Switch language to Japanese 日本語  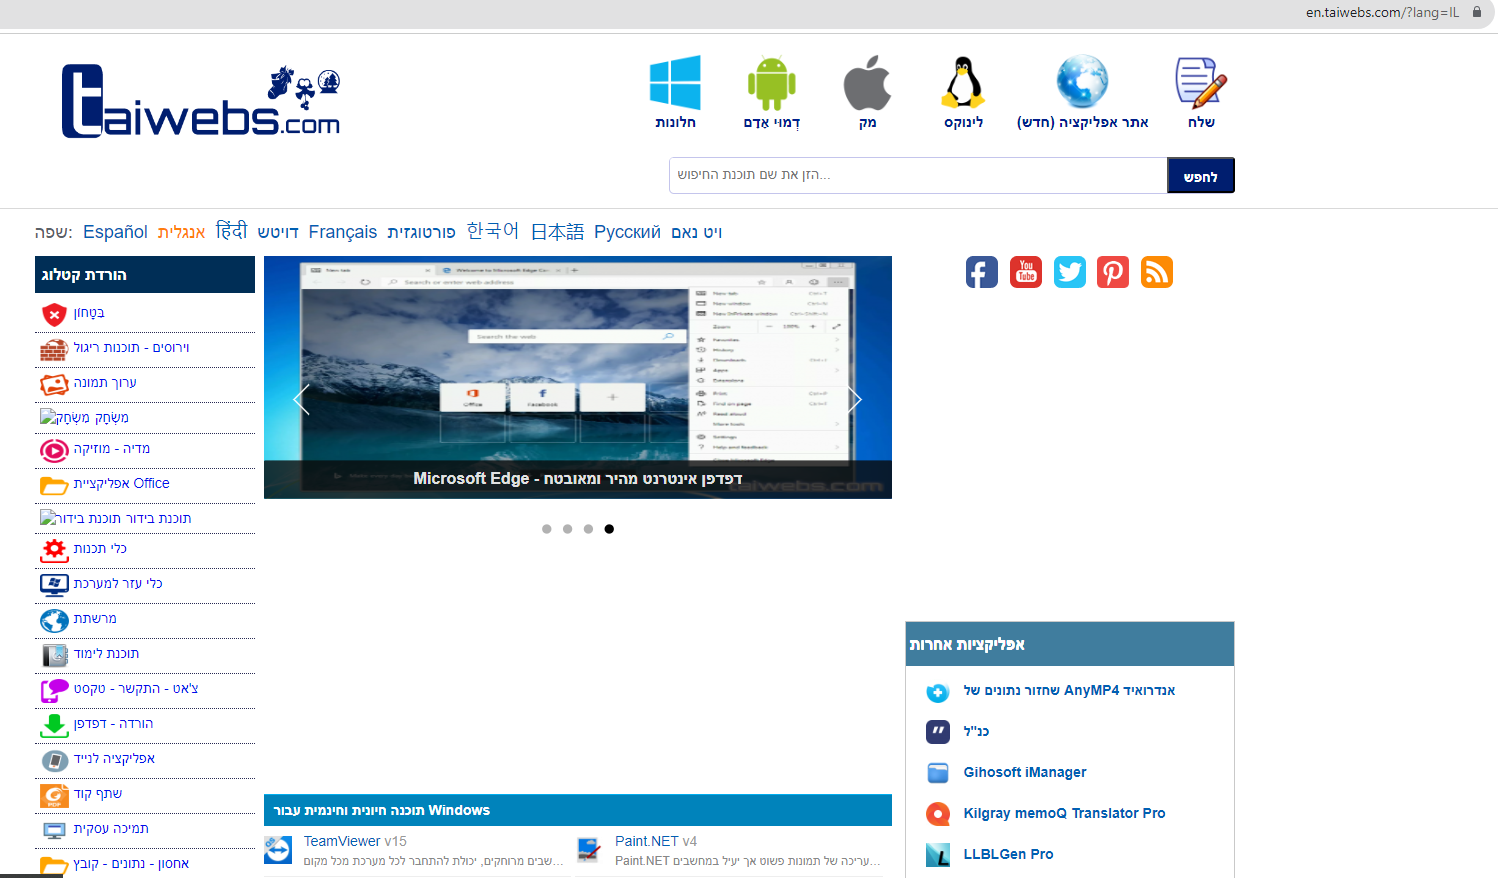[557, 232]
